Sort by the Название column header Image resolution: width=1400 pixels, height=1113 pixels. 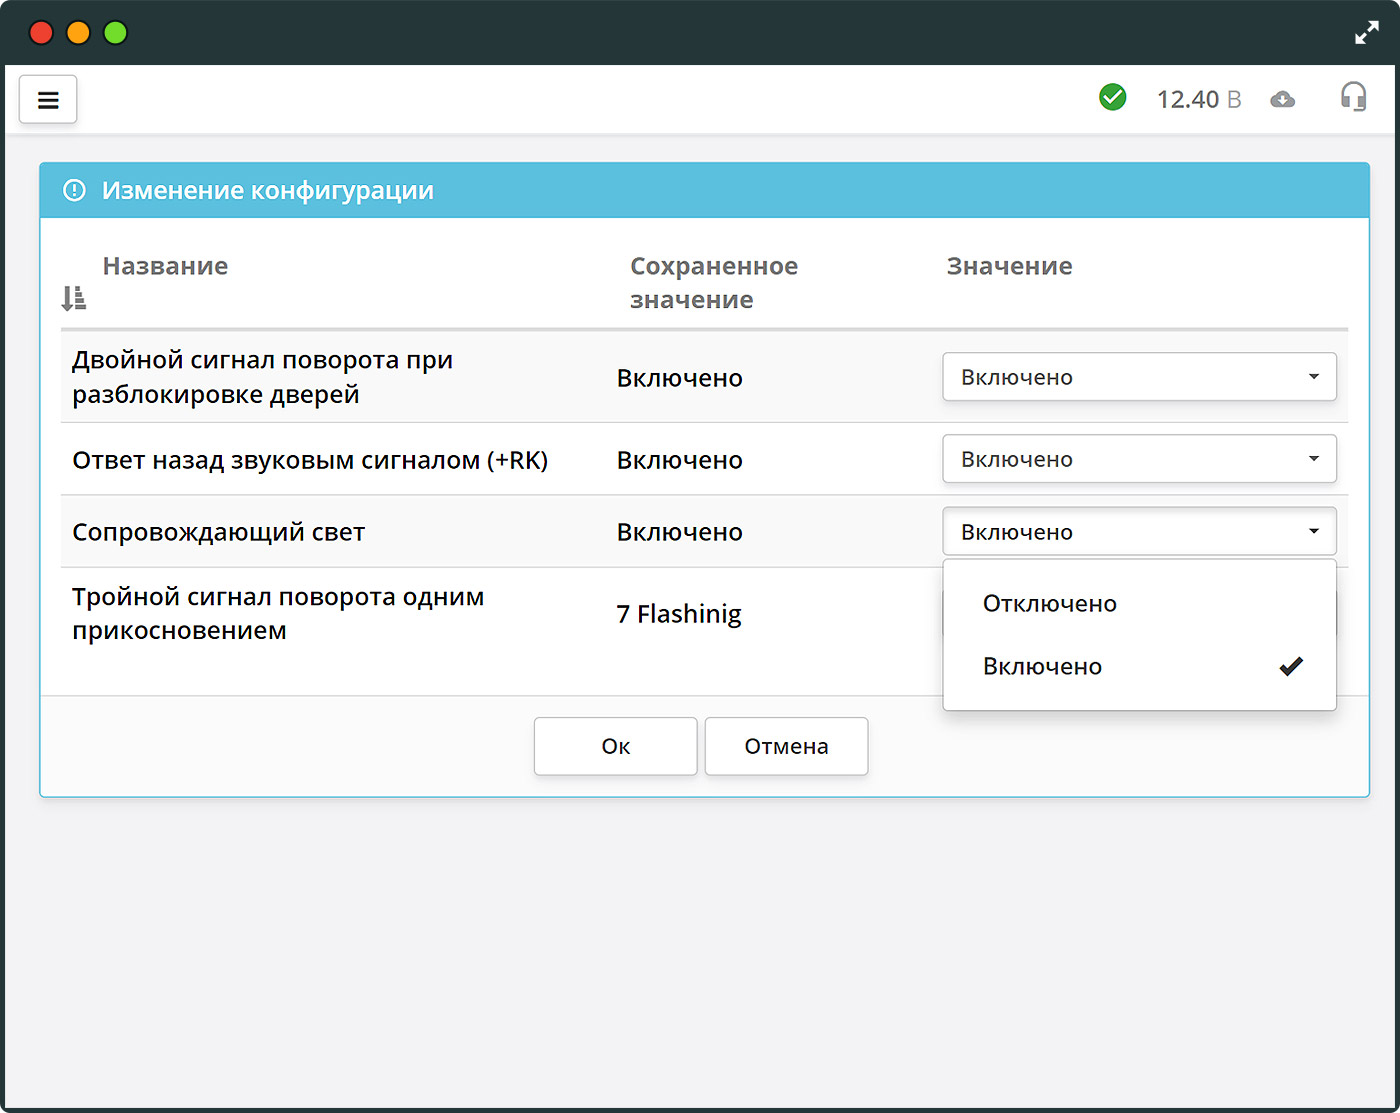point(165,266)
